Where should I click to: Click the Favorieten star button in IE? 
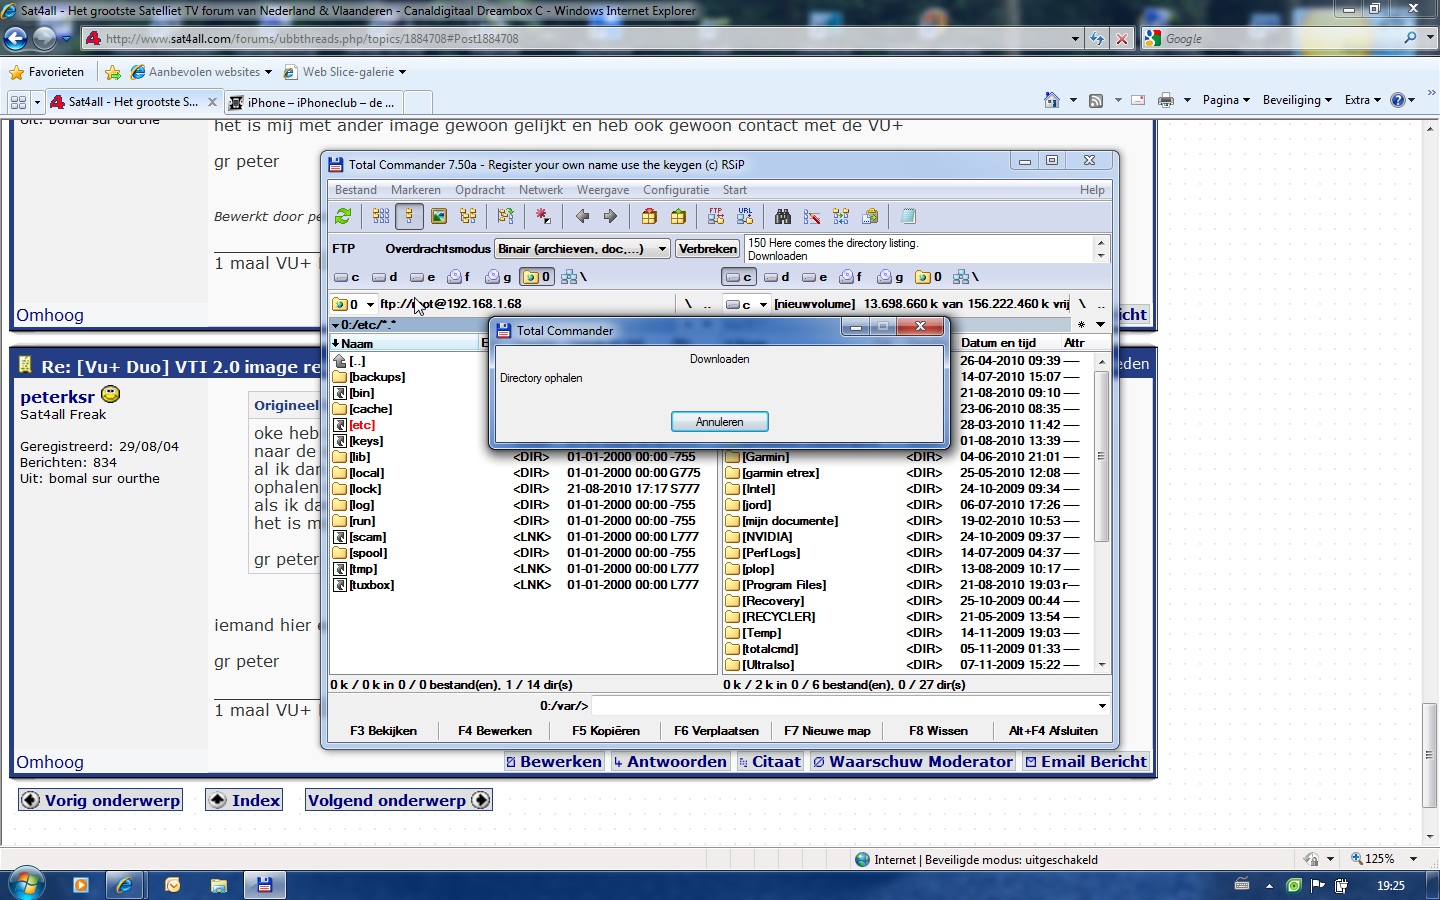46,72
